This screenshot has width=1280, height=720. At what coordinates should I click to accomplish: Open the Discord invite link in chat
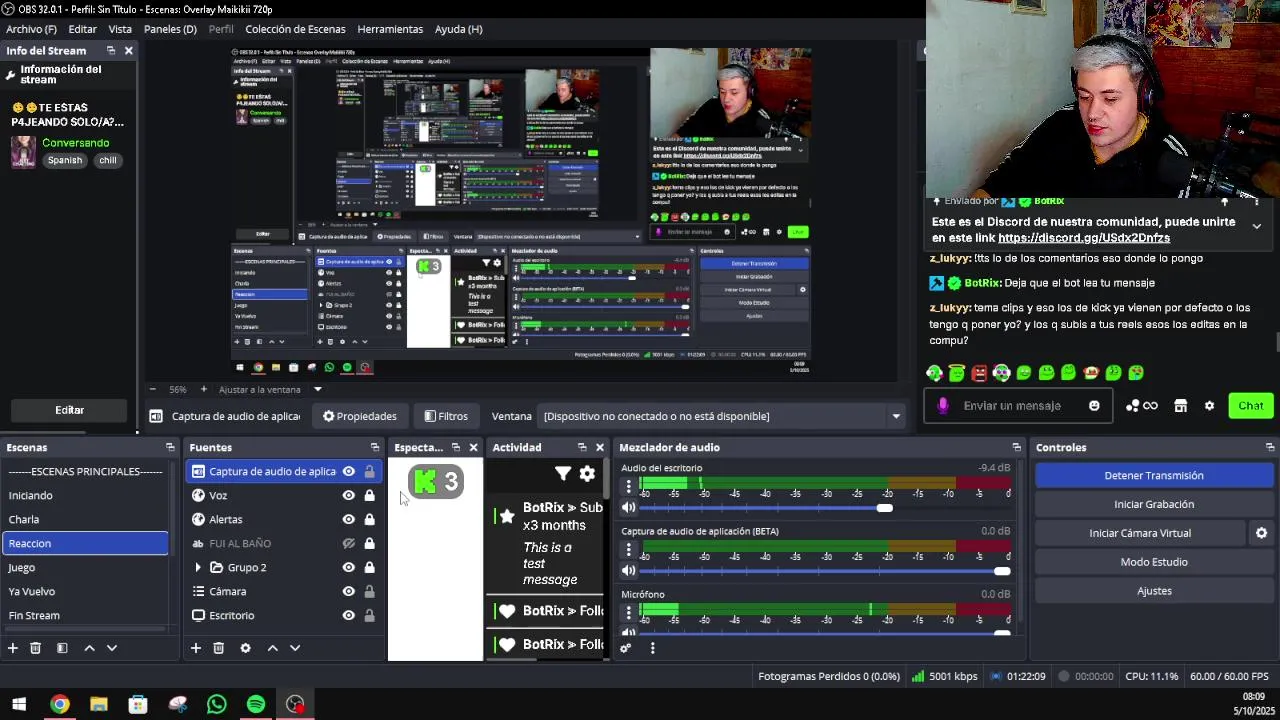pos(1083,238)
